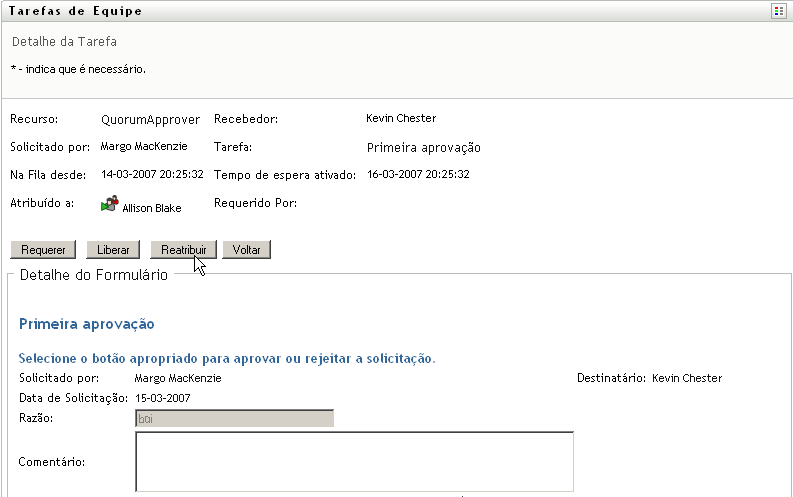The image size is (793, 497).
Task: Click the Detalhe da Tarefa heading
Action: tap(64, 41)
